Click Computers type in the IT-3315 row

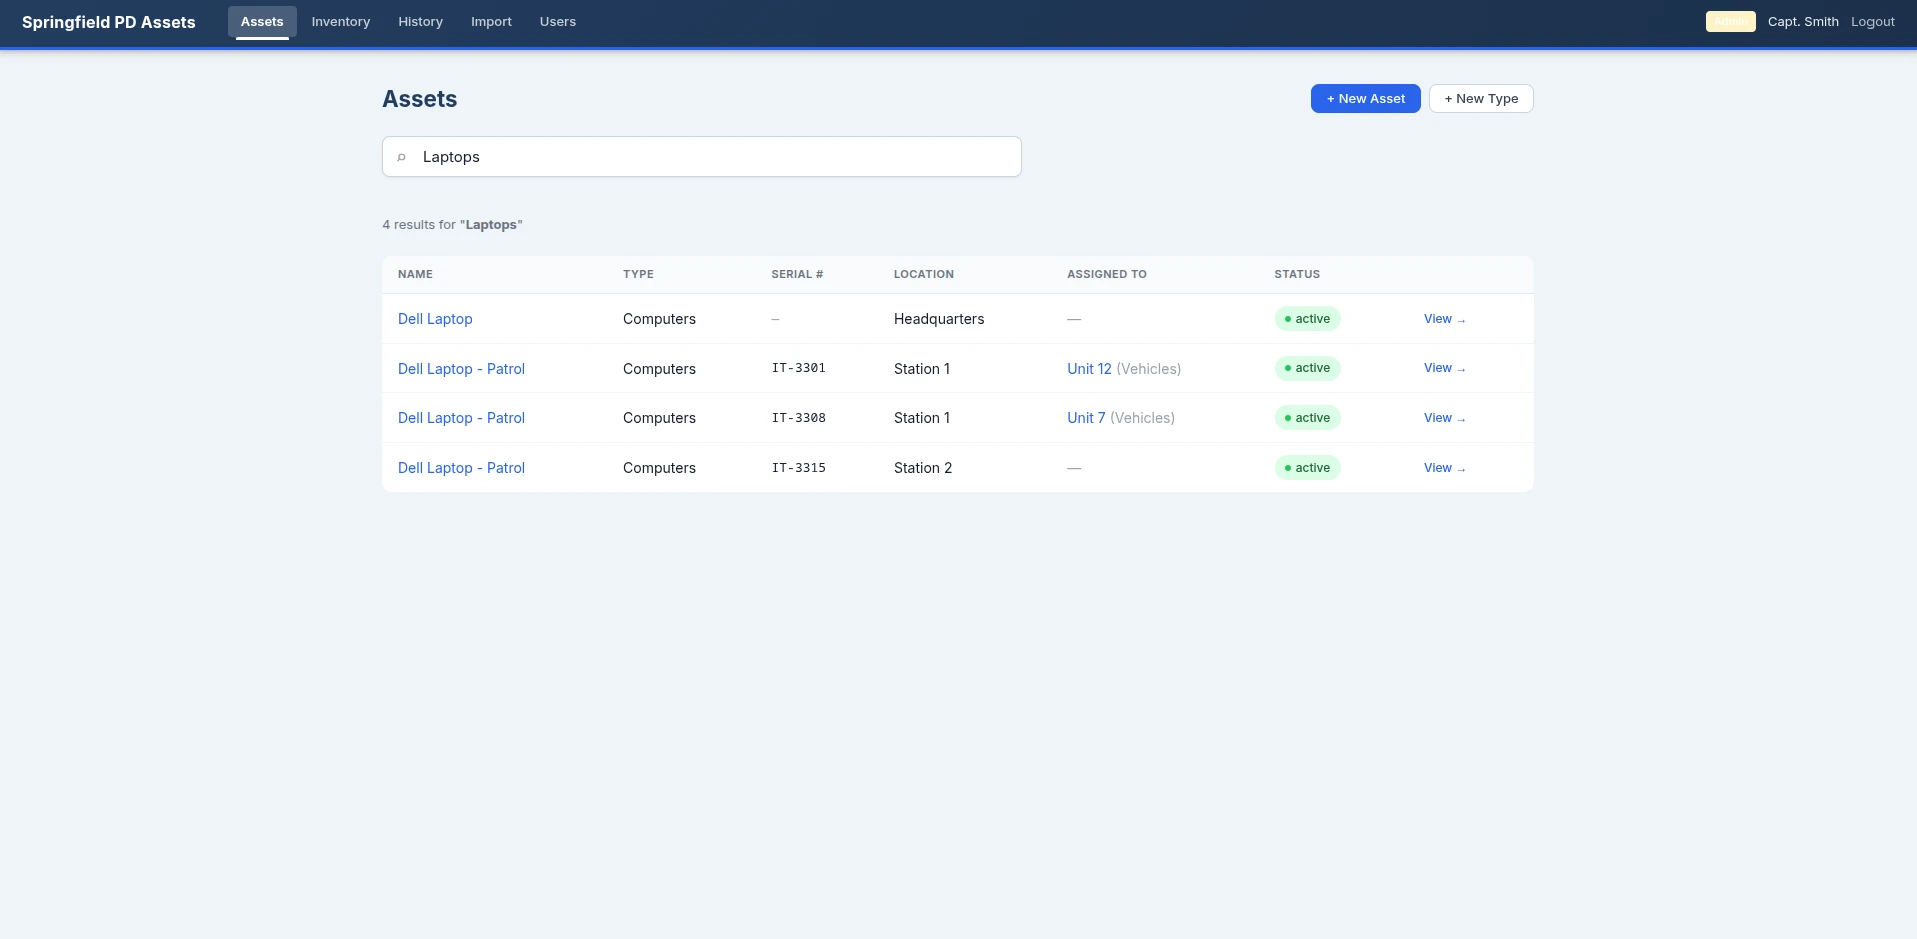coord(659,468)
